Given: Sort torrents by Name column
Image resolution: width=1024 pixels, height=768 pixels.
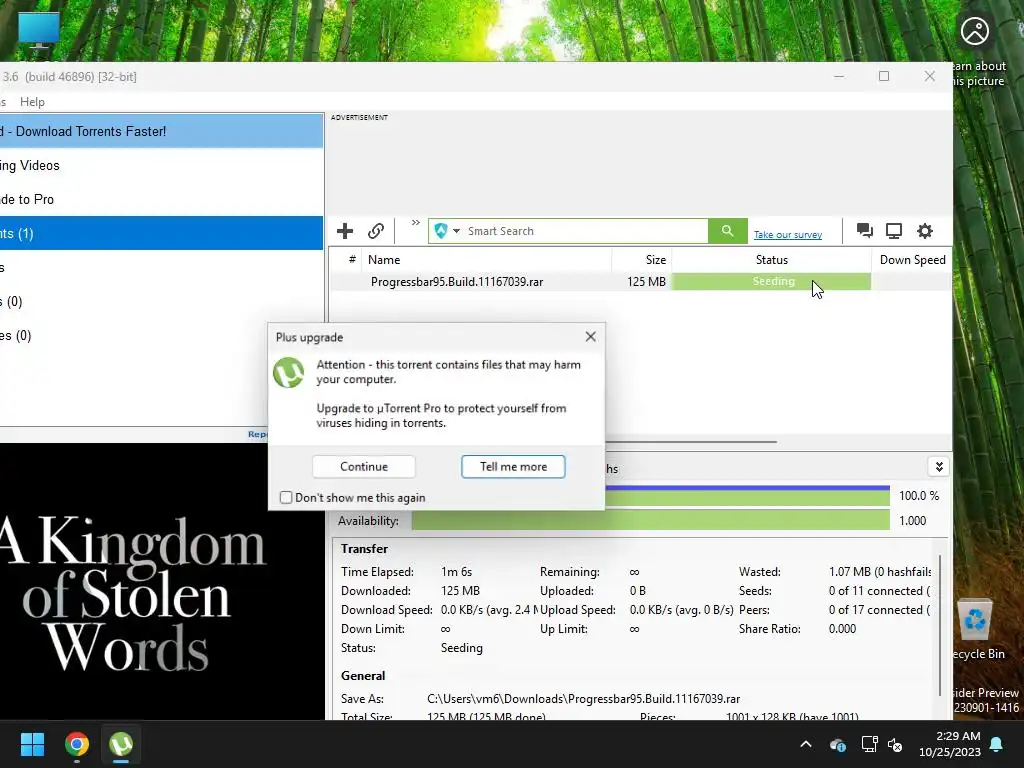Looking at the screenshot, I should [487, 259].
